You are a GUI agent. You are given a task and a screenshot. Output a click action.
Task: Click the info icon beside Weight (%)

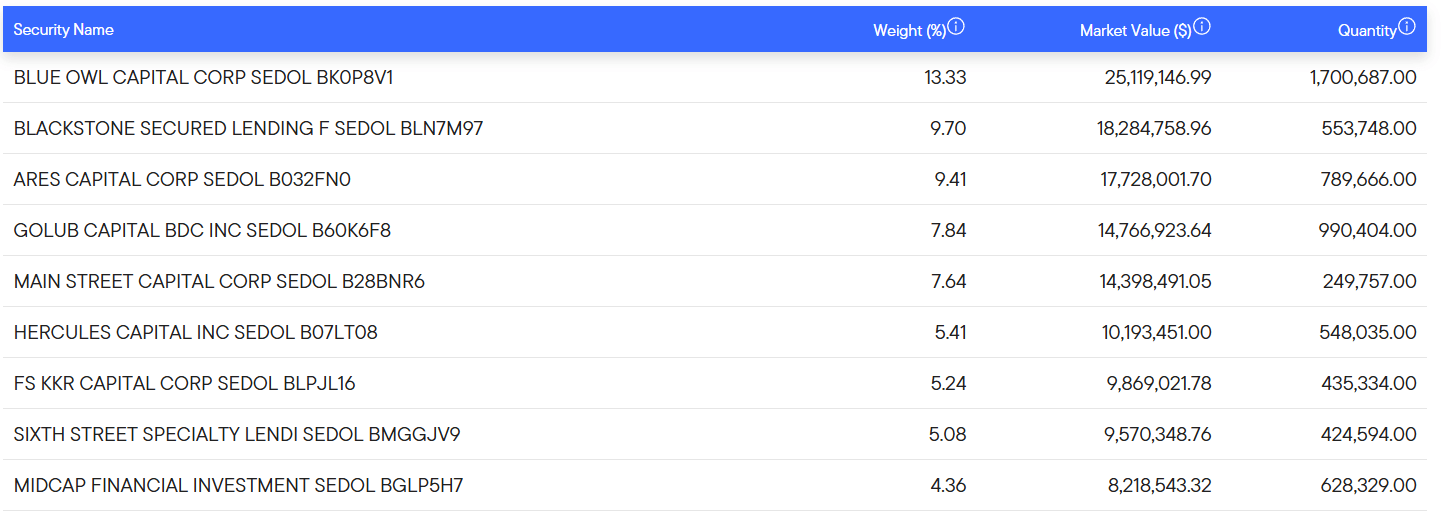point(956,27)
